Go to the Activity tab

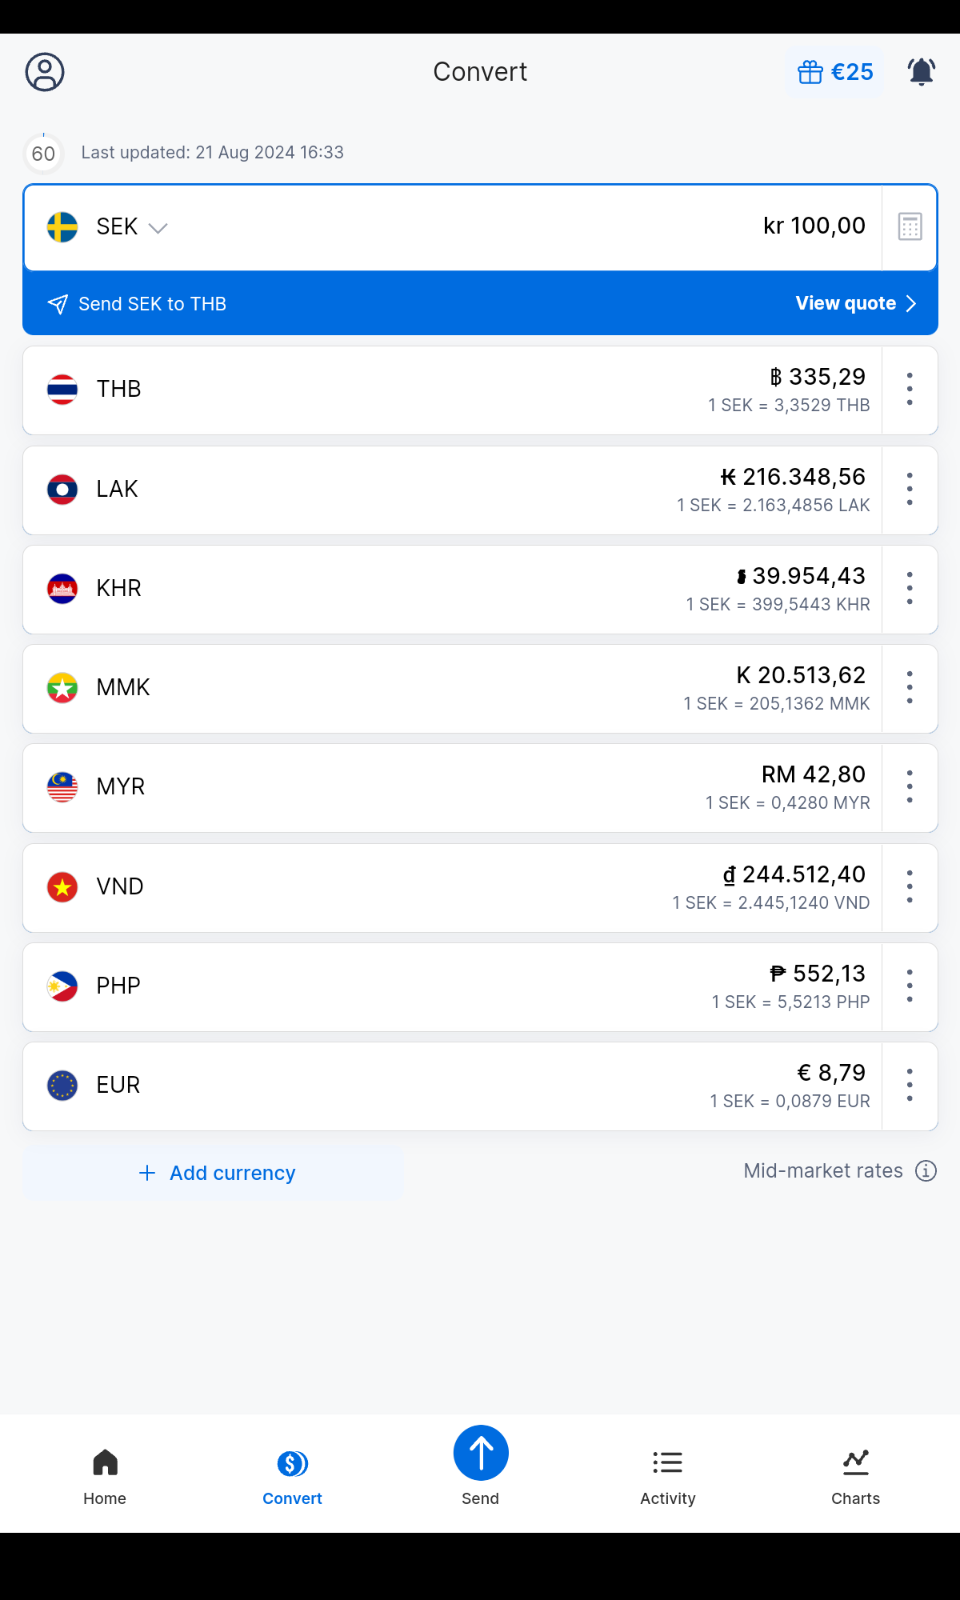point(667,1476)
